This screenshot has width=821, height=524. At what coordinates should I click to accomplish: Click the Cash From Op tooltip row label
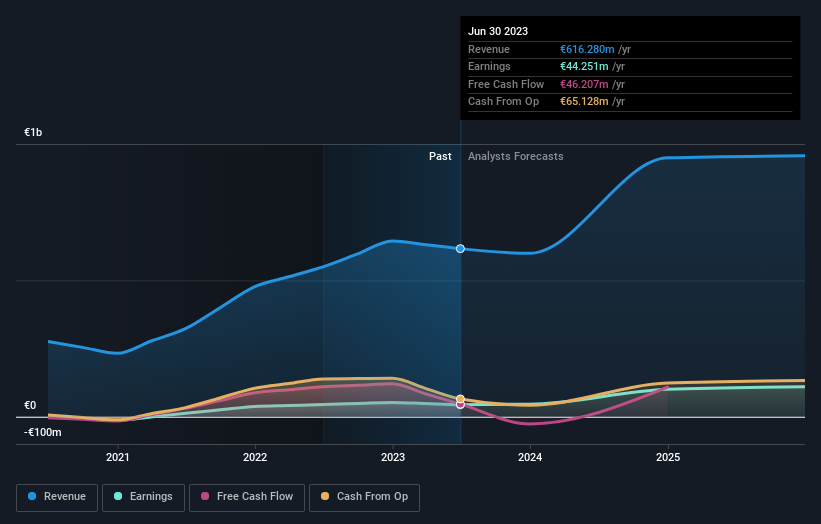(503, 102)
